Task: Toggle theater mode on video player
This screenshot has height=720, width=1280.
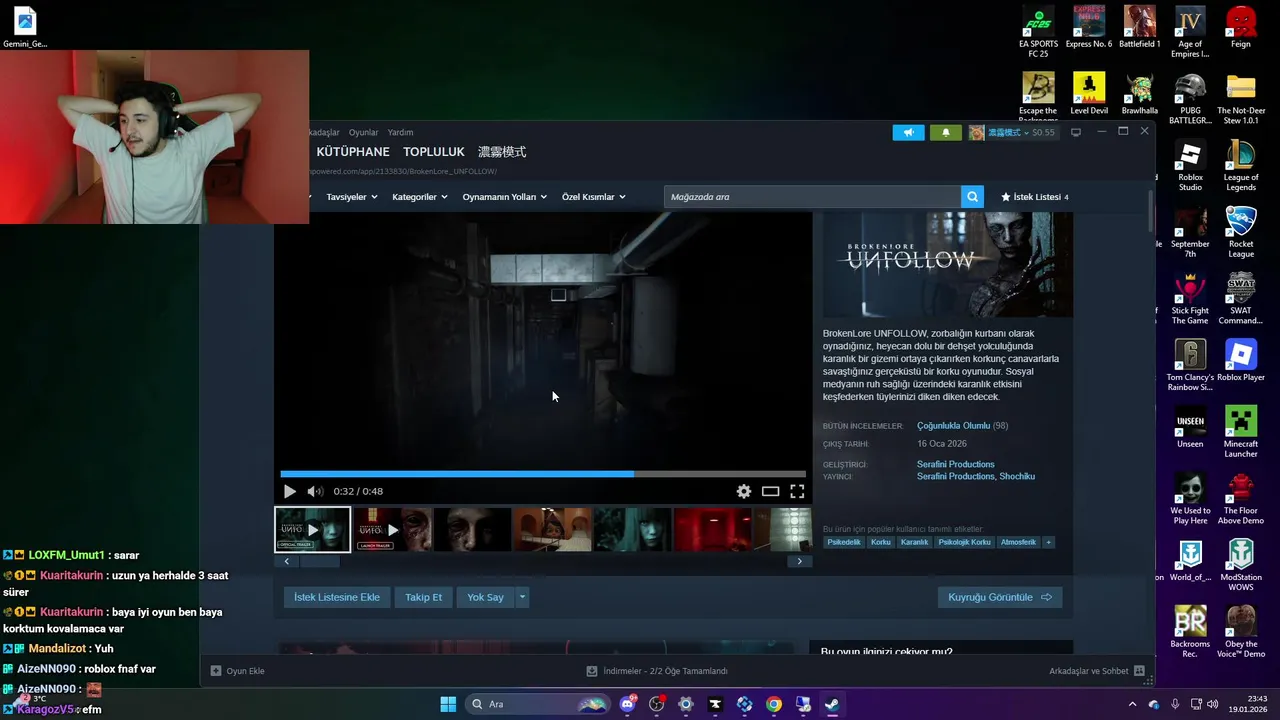Action: (770, 491)
